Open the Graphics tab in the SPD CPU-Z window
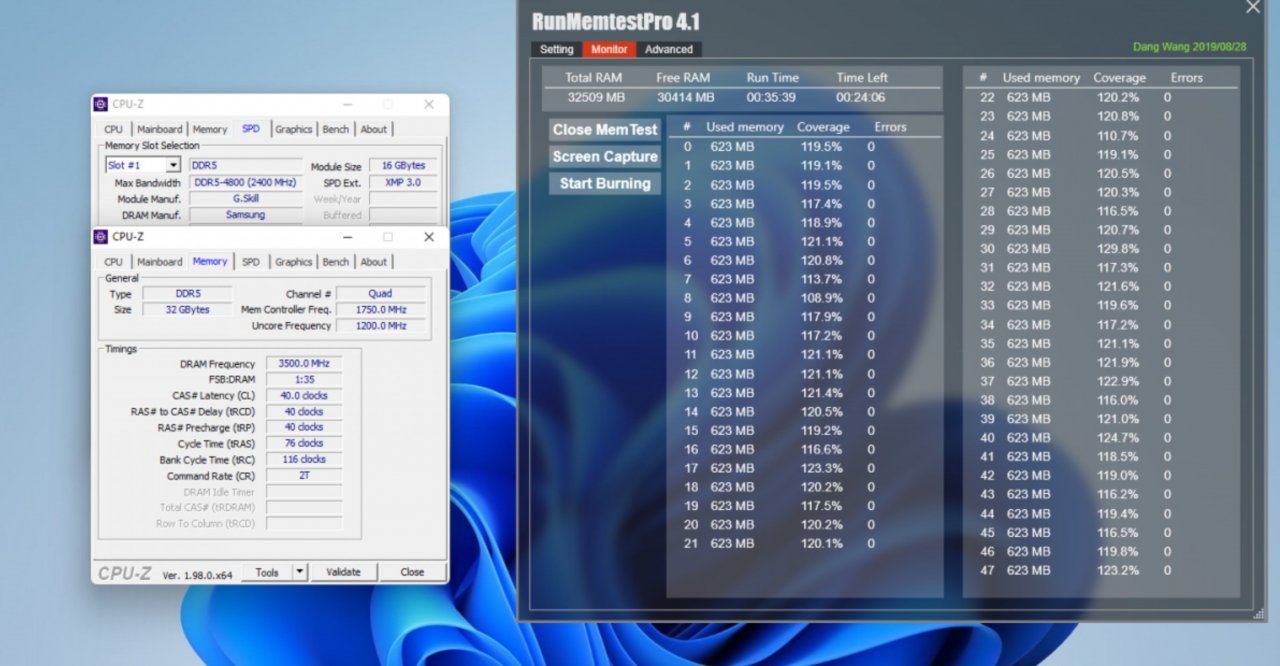 (x=294, y=129)
